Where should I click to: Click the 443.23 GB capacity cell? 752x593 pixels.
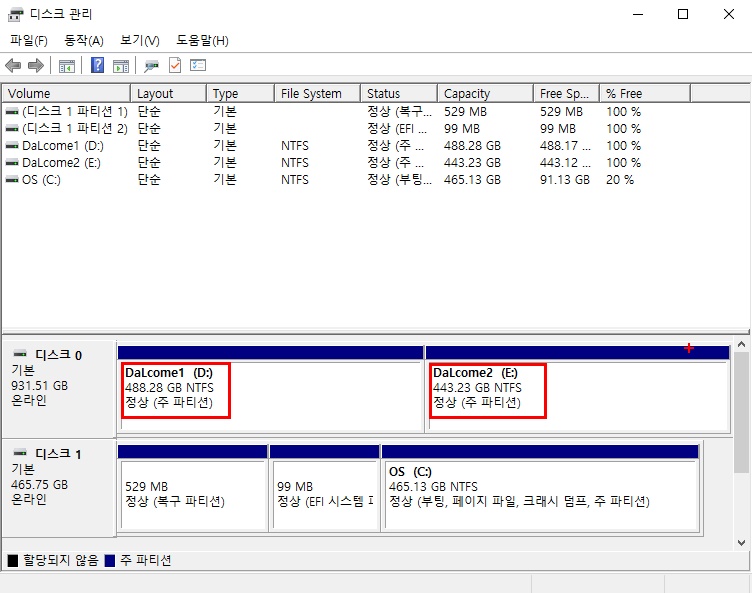[x=472, y=163]
